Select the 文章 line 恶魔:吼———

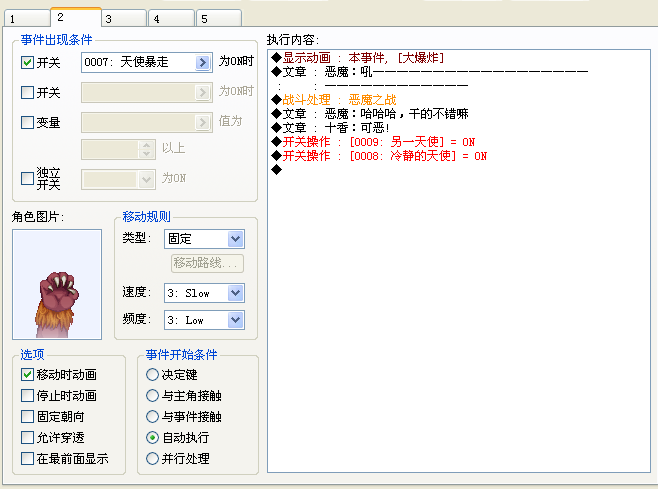(429, 72)
